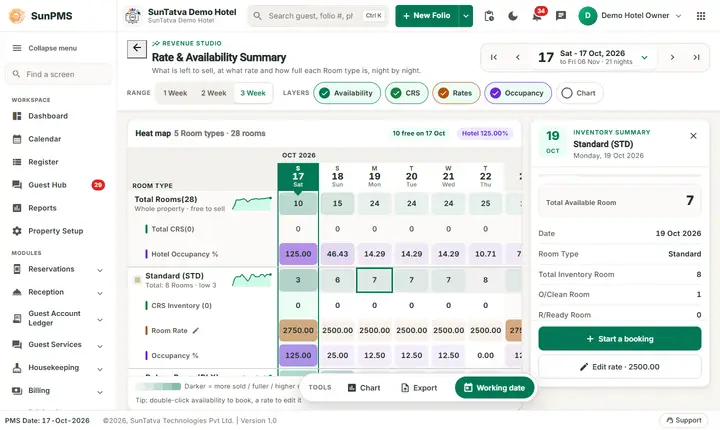Select Sun 18 column header
Viewport: 720px width, 430px height.
pos(338,176)
